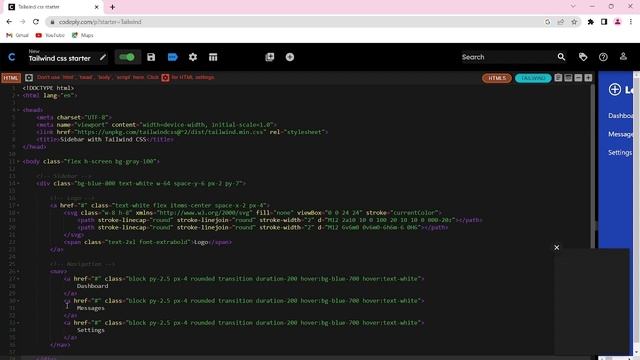Open the YouTube bookmark
This screenshot has width=640, height=360.
click(50, 36)
